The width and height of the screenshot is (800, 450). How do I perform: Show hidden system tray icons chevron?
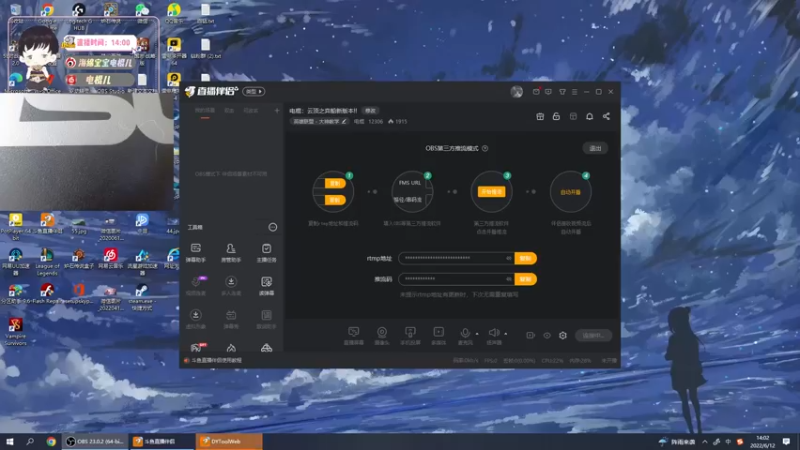(x=705, y=442)
